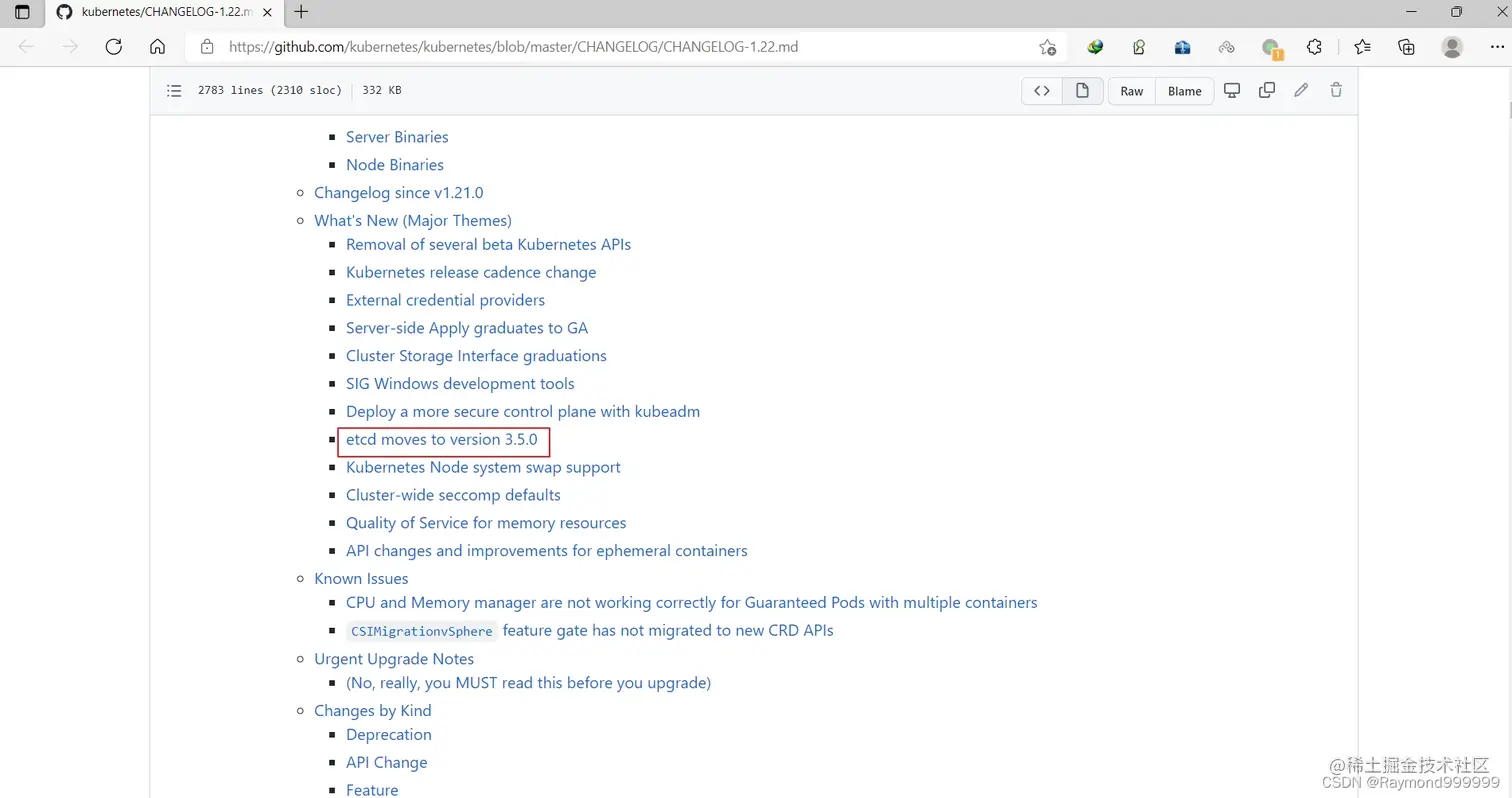View site security lock info
1512x798 pixels.
coord(207,46)
